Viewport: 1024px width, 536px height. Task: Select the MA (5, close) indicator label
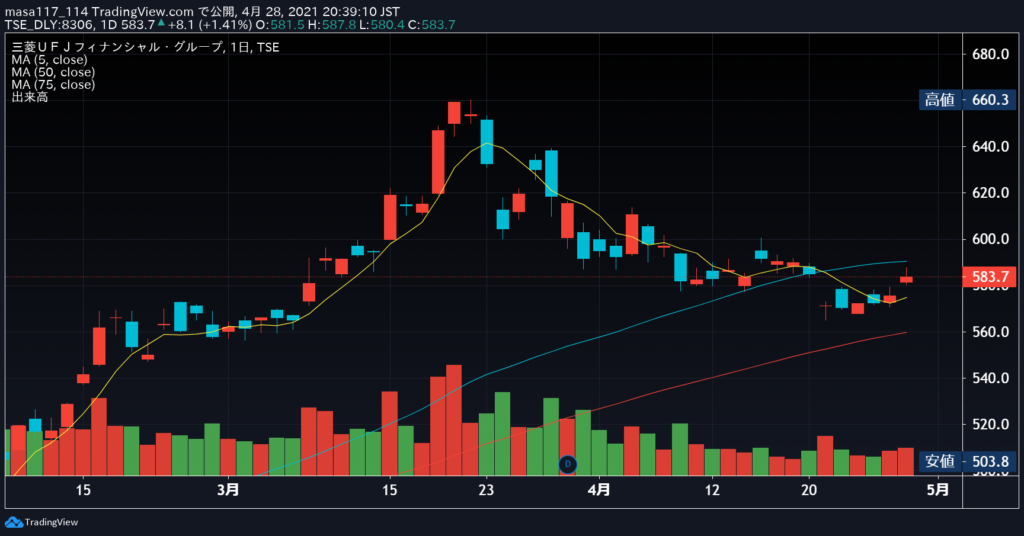tap(50, 59)
